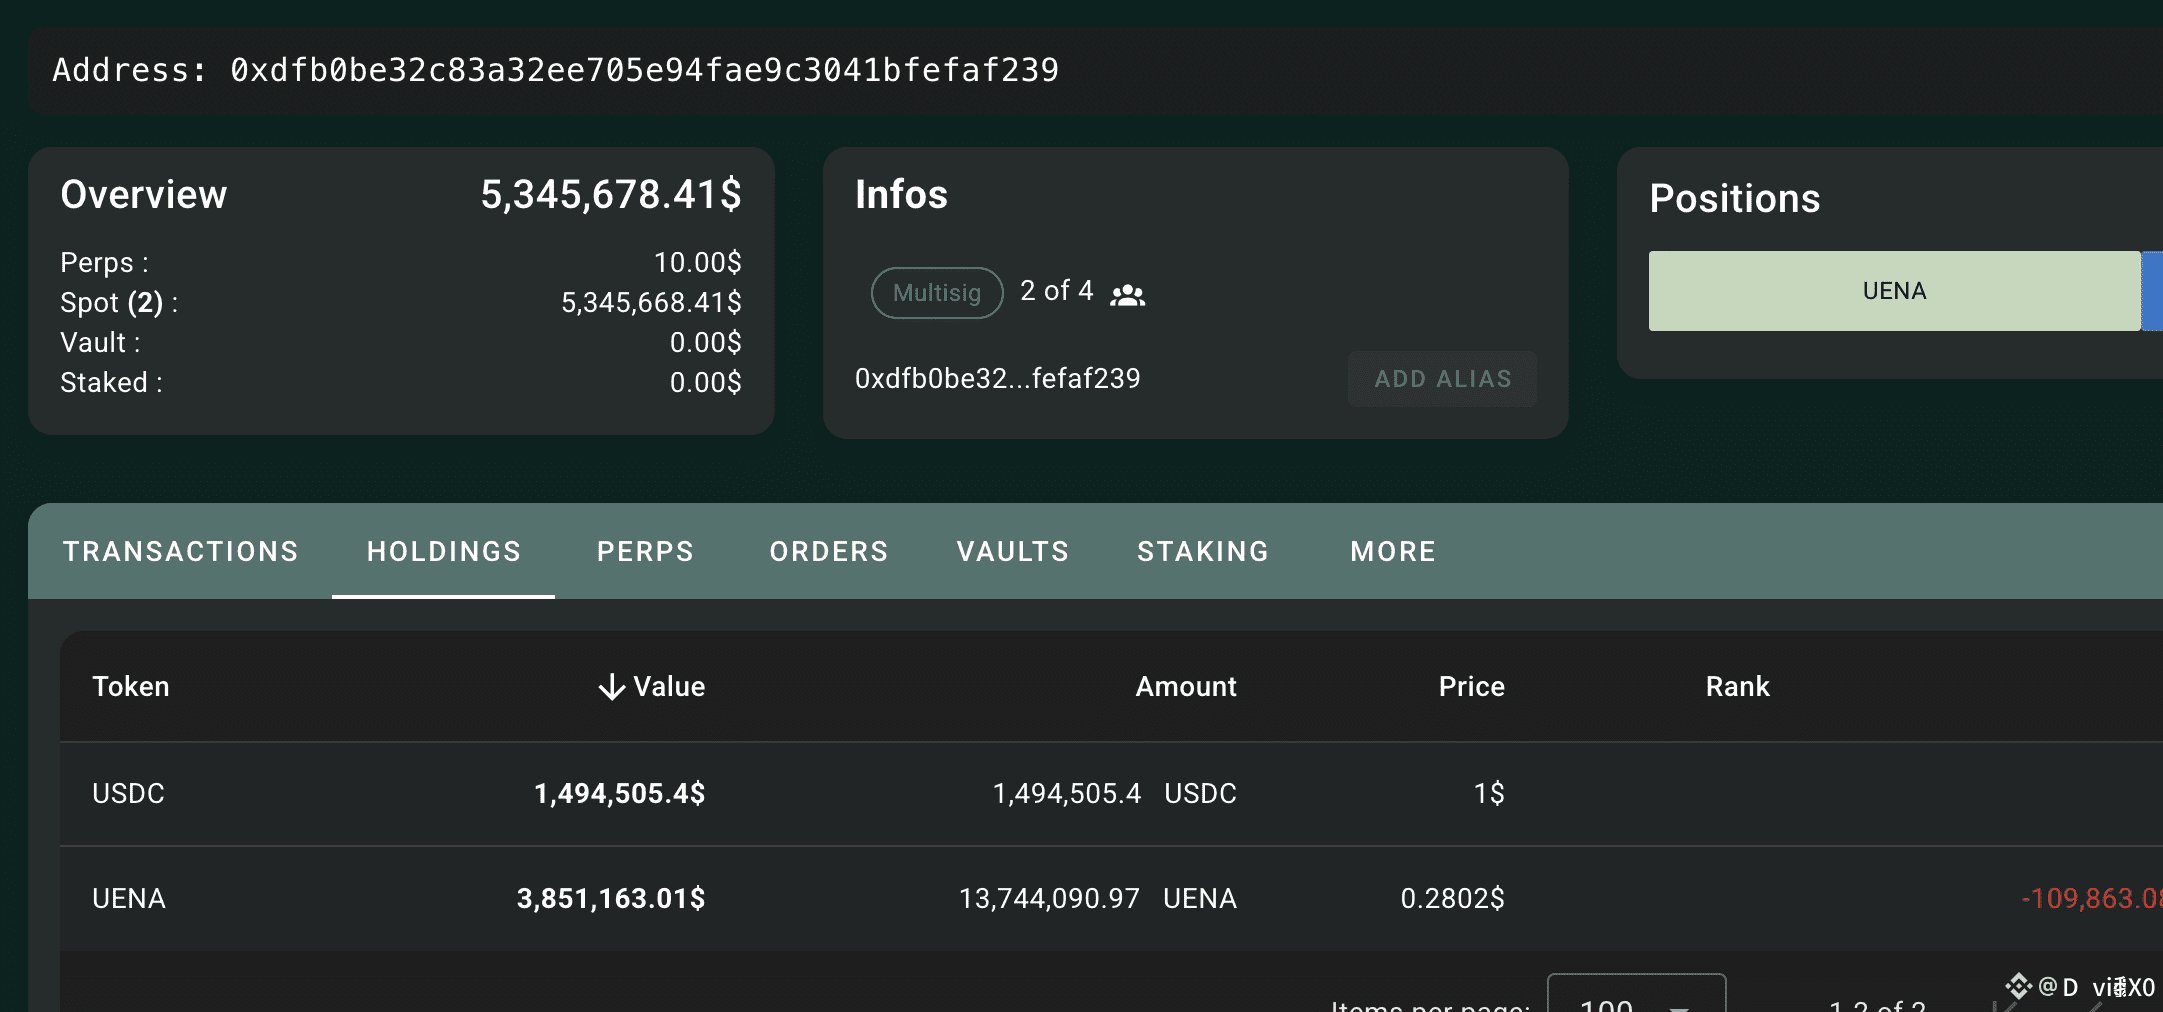Click the multisig signers group icon

tap(1127, 294)
